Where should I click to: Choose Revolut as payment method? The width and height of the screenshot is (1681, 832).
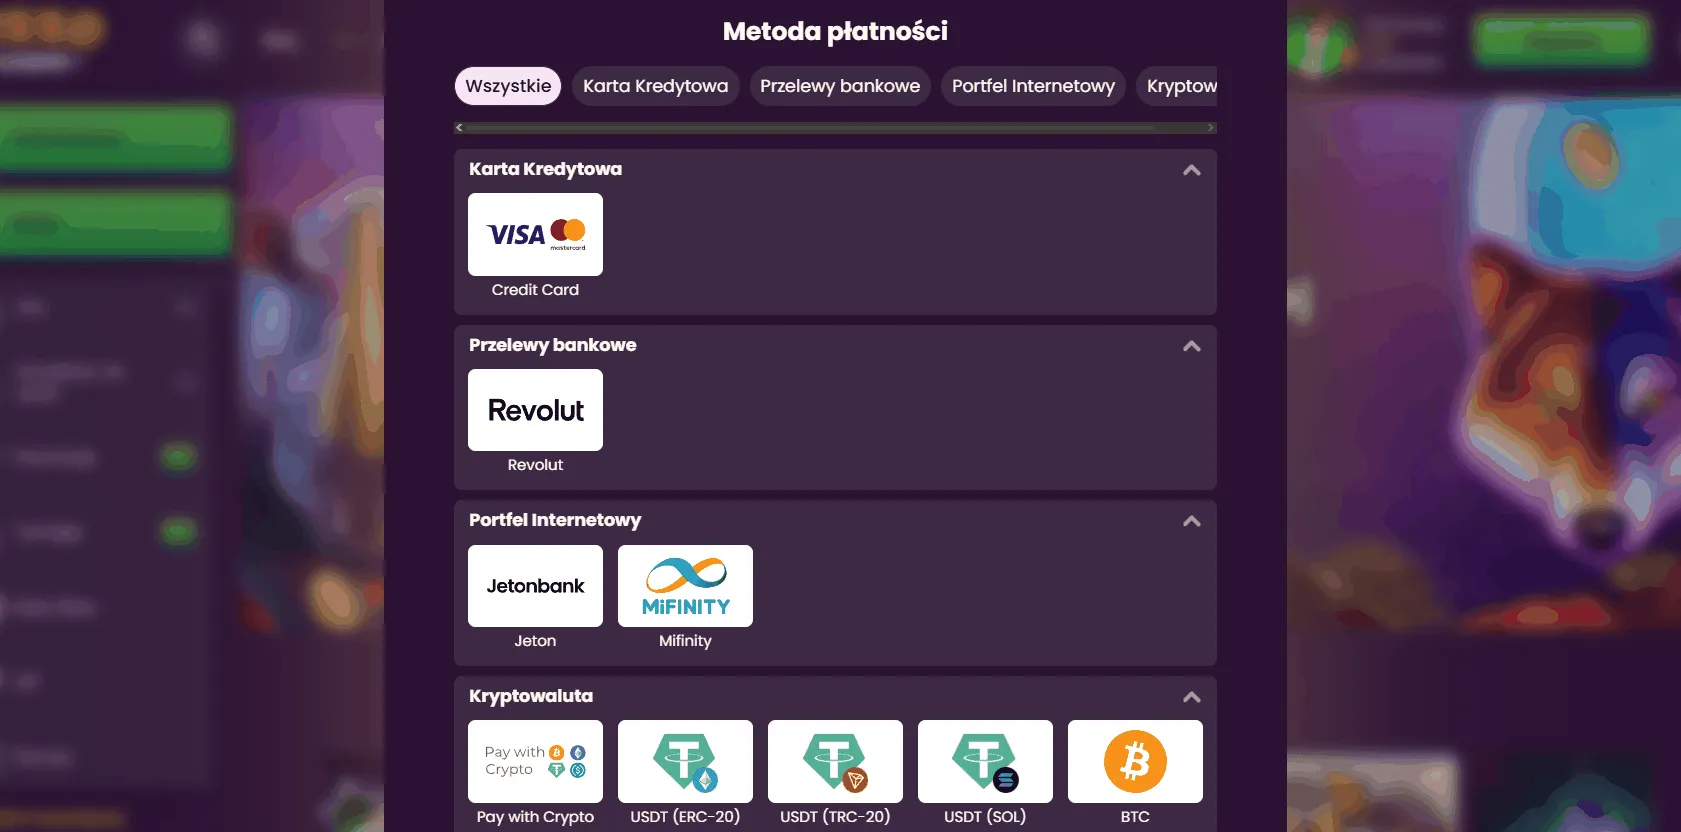[x=535, y=409]
